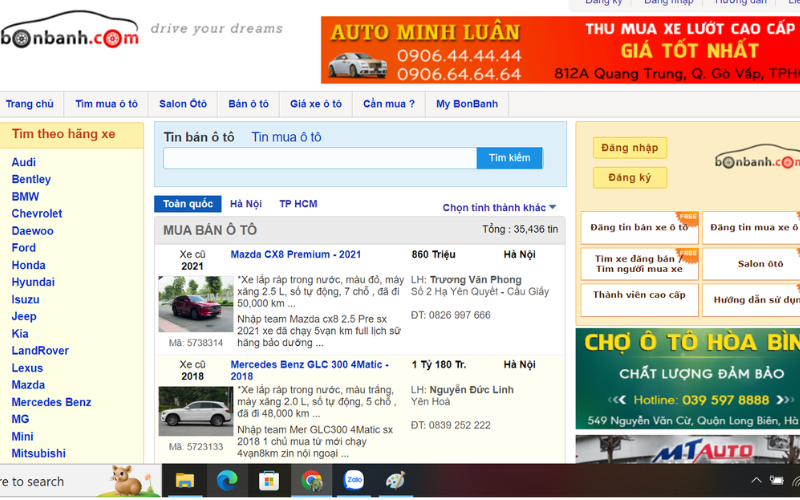800x500 pixels.
Task: Browse Mercedes Benz cars in the sidebar
Action: click(52, 402)
